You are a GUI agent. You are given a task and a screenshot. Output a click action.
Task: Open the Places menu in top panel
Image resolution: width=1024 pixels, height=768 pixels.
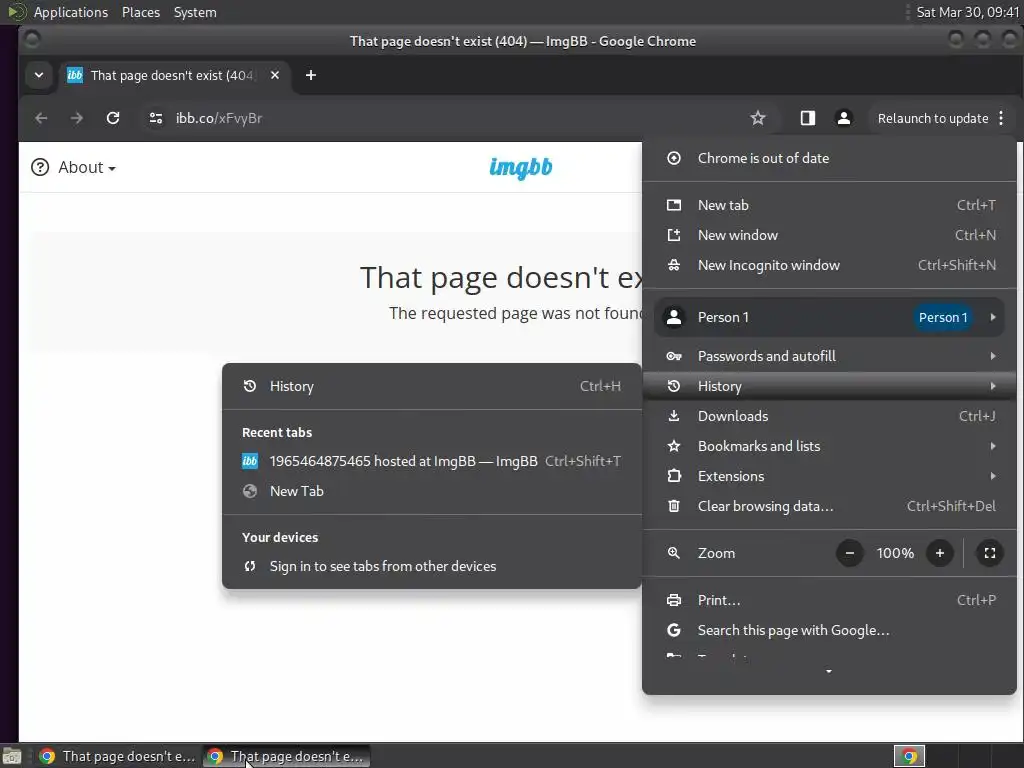click(140, 12)
